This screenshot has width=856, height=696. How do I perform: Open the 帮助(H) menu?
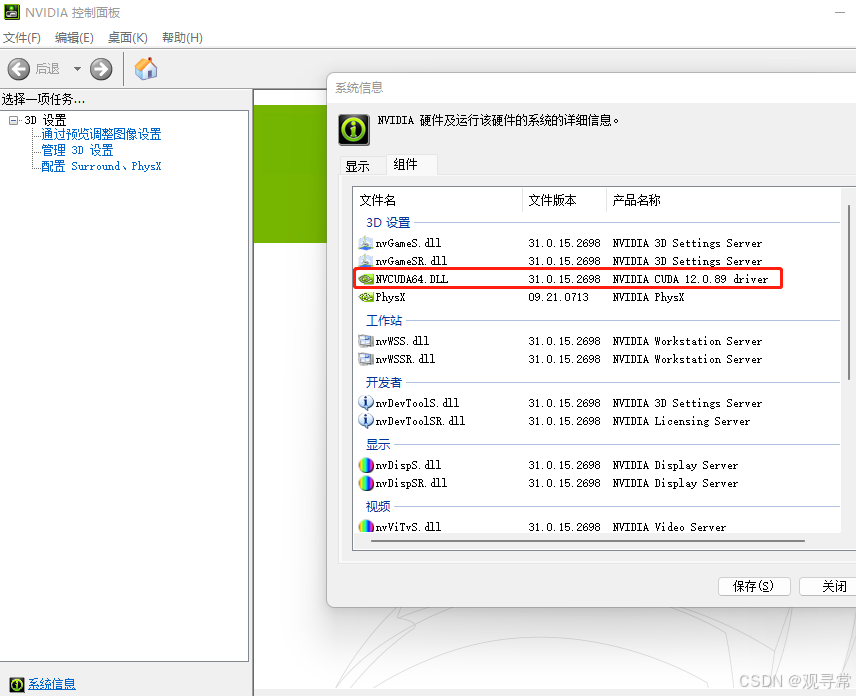pyautogui.click(x=182, y=38)
